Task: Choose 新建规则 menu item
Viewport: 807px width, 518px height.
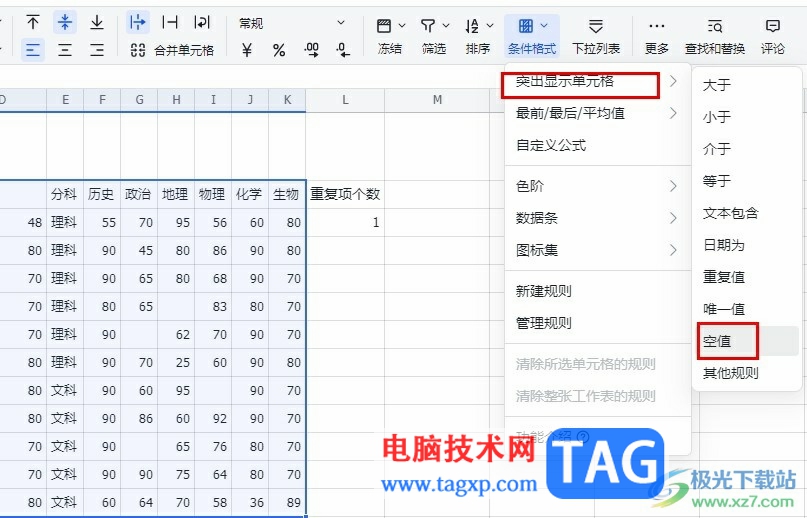Action: [x=597, y=291]
